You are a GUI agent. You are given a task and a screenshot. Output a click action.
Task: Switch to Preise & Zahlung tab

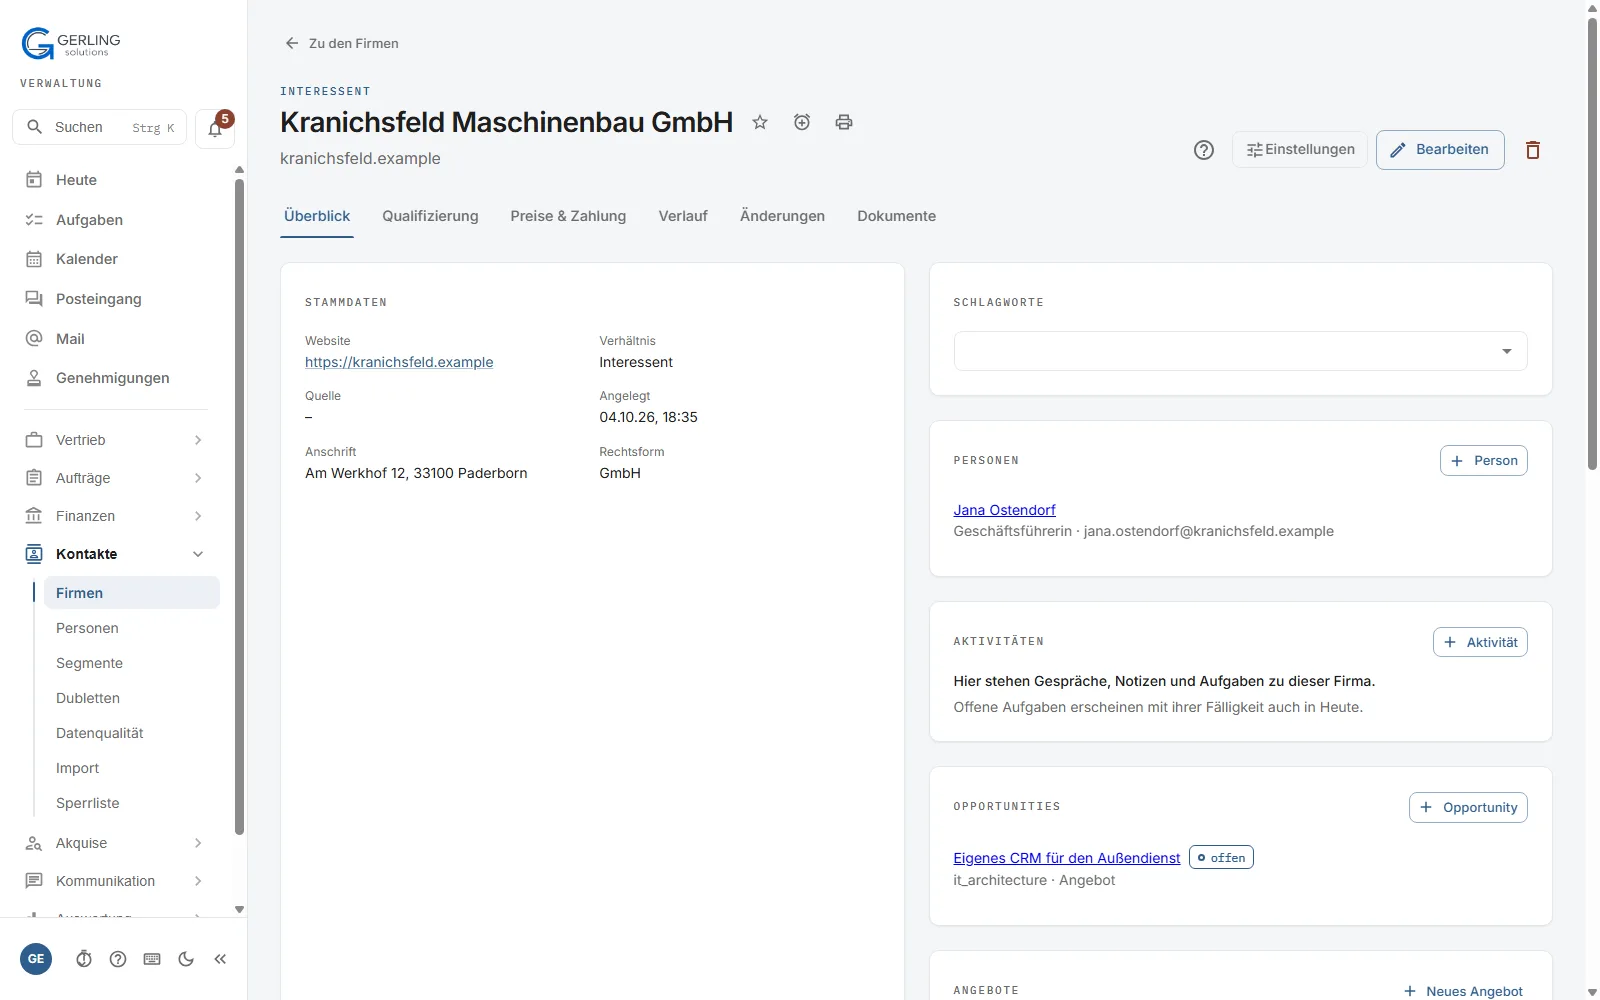click(x=568, y=216)
